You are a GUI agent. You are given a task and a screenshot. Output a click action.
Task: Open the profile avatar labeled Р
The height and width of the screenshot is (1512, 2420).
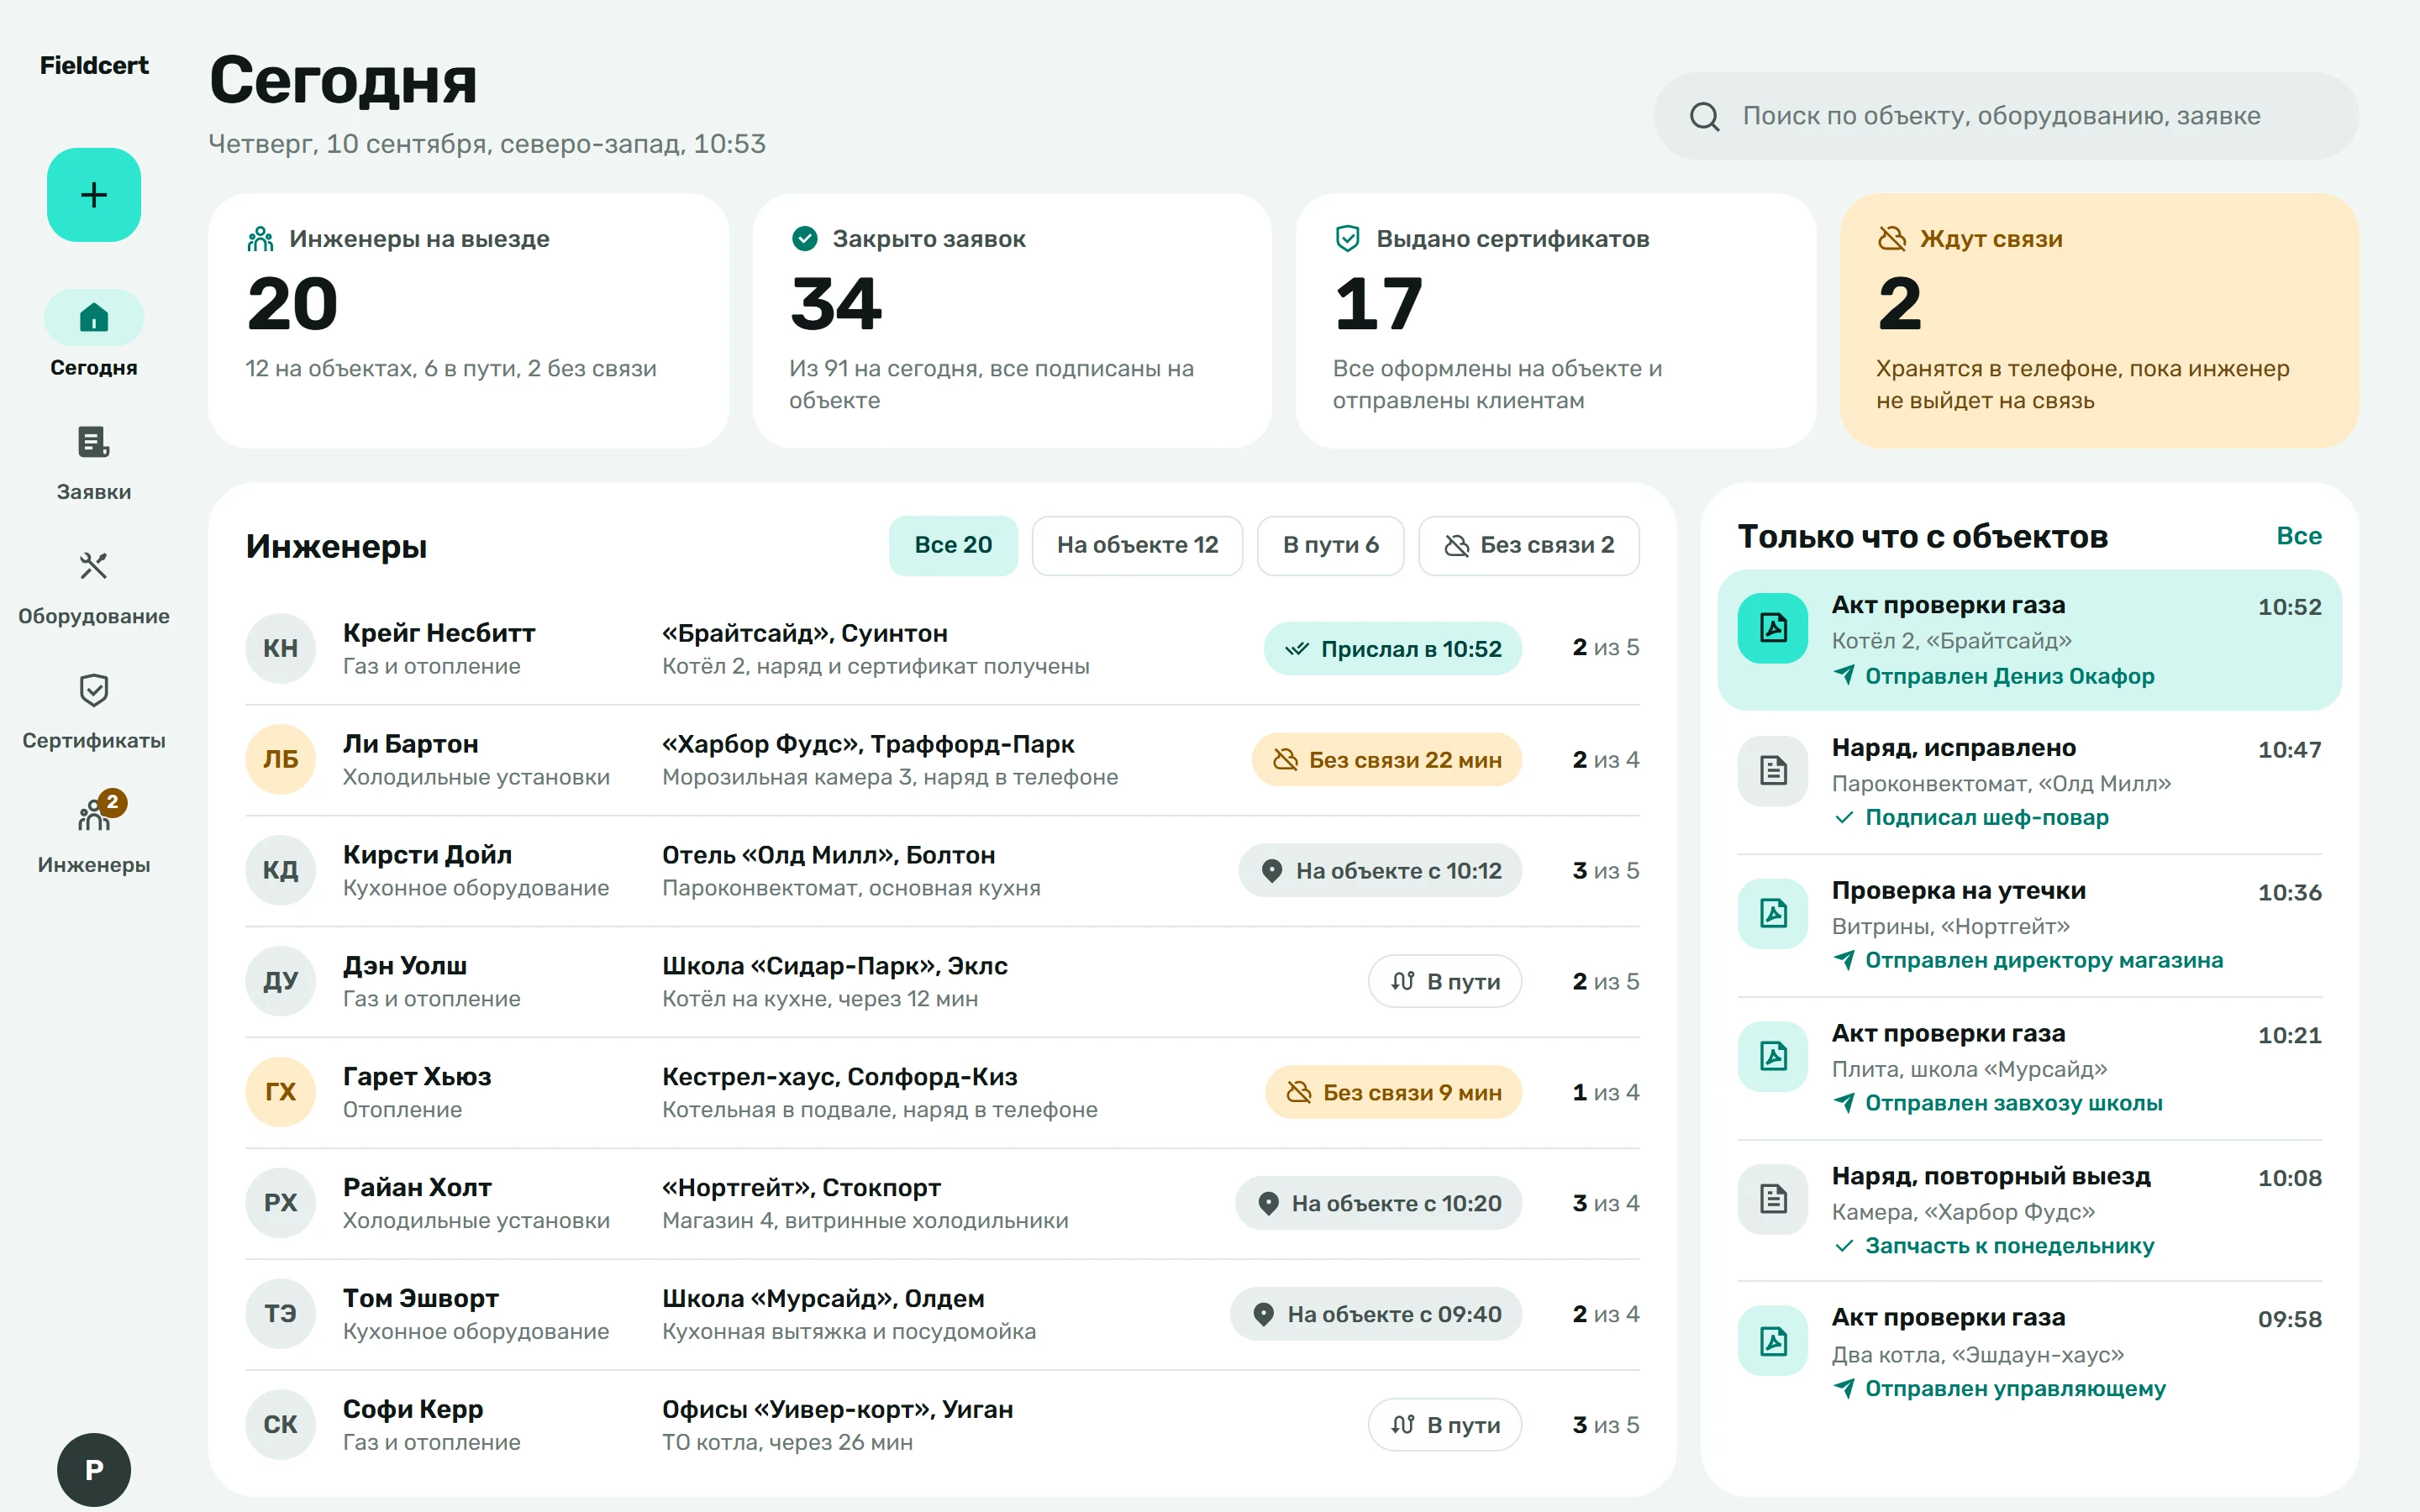[94, 1469]
